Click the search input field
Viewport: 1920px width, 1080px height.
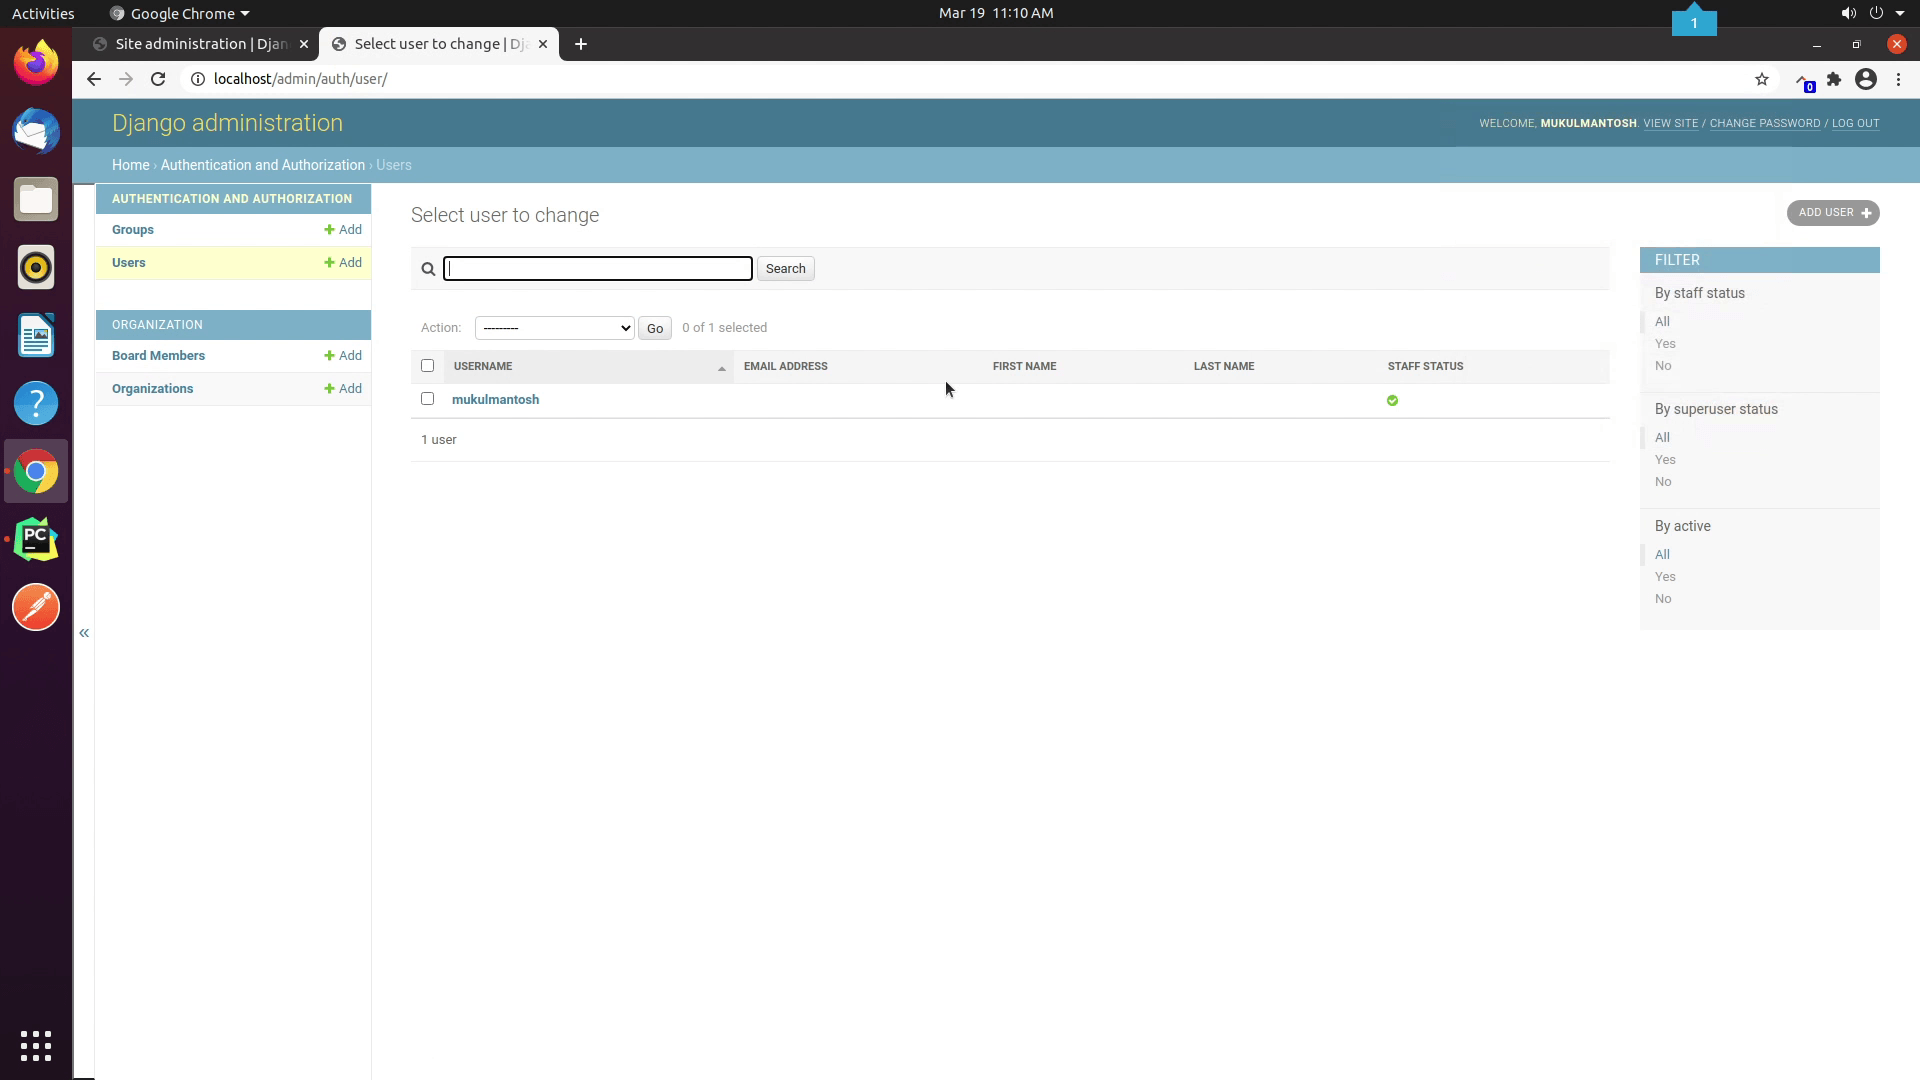click(x=599, y=269)
